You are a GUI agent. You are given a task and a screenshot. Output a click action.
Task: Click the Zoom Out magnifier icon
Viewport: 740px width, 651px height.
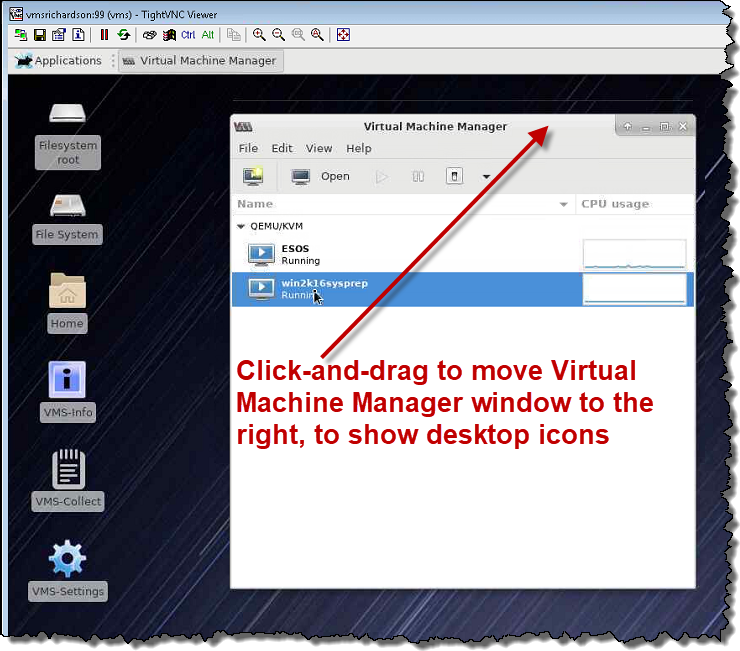tap(278, 35)
